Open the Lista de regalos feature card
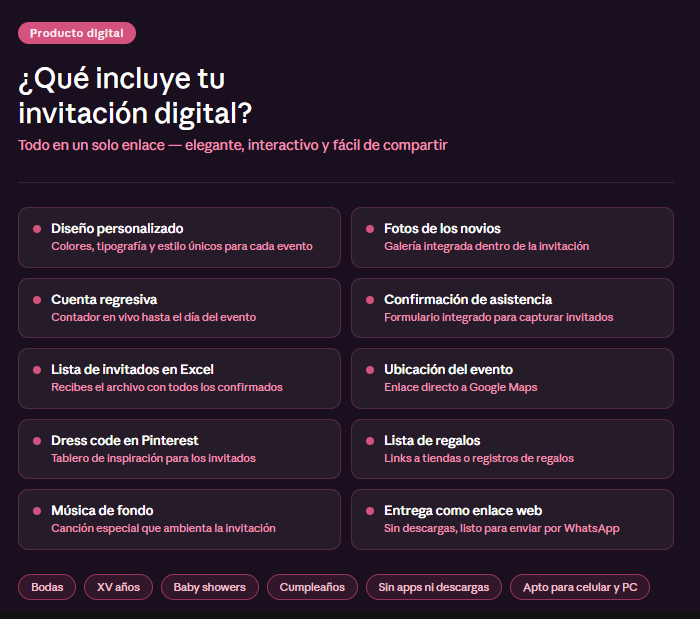 coord(512,448)
